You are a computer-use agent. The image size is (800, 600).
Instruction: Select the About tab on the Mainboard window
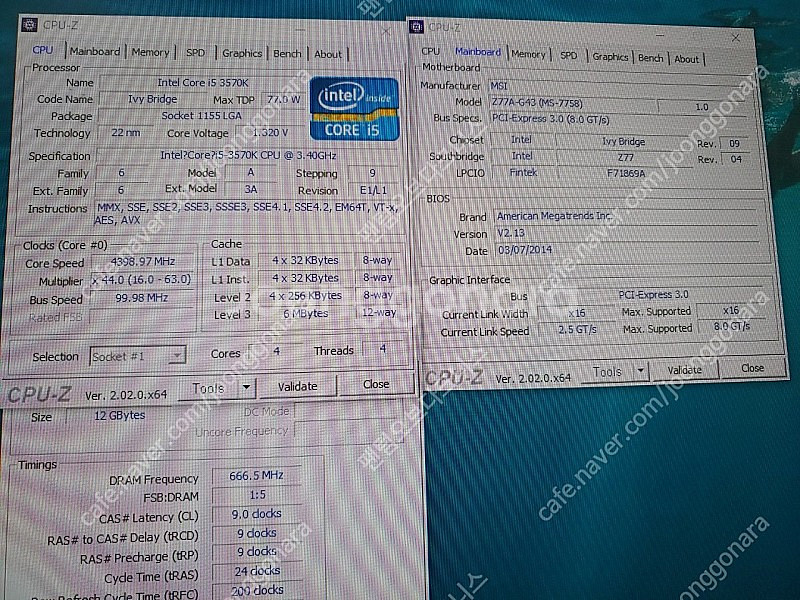(x=686, y=58)
